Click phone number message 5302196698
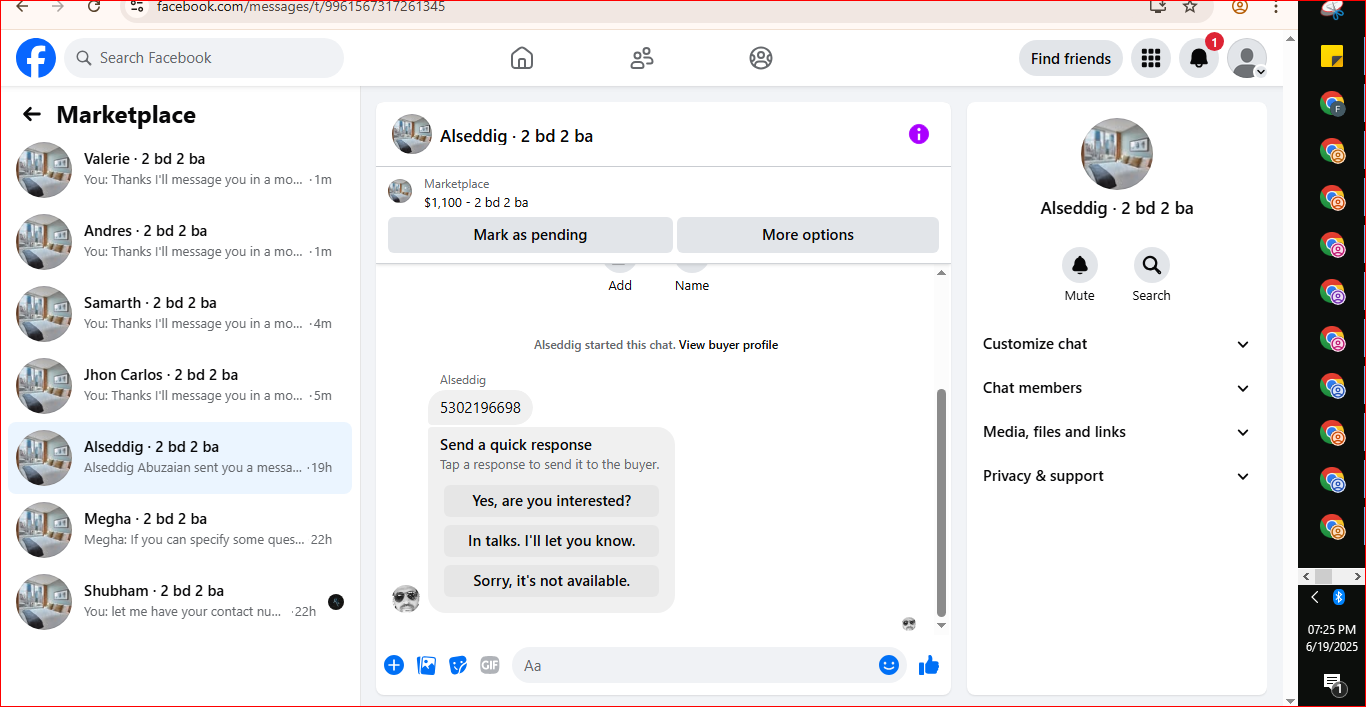This screenshot has width=1366, height=707. (x=480, y=408)
